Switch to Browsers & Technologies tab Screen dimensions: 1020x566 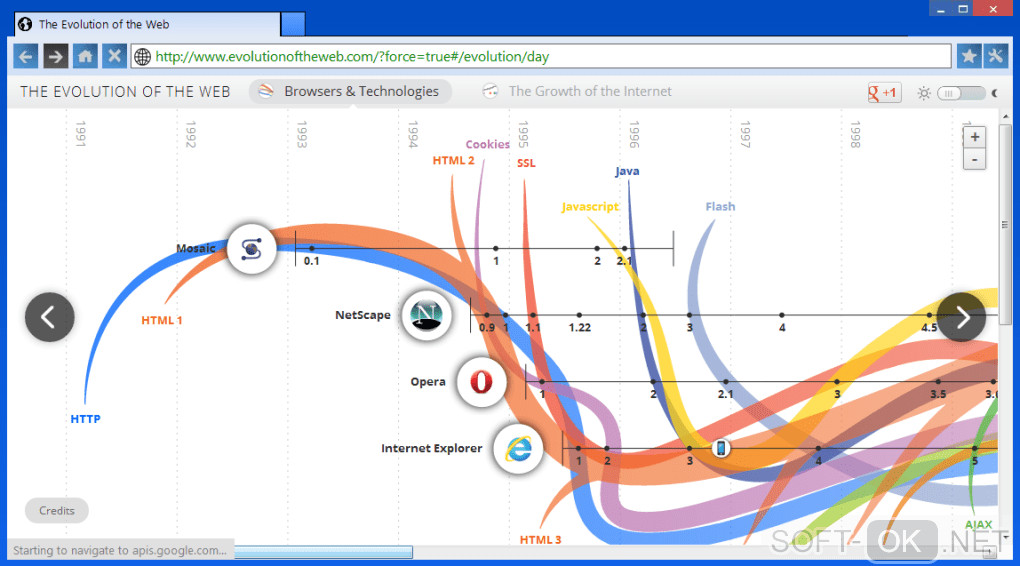pyautogui.click(x=350, y=92)
